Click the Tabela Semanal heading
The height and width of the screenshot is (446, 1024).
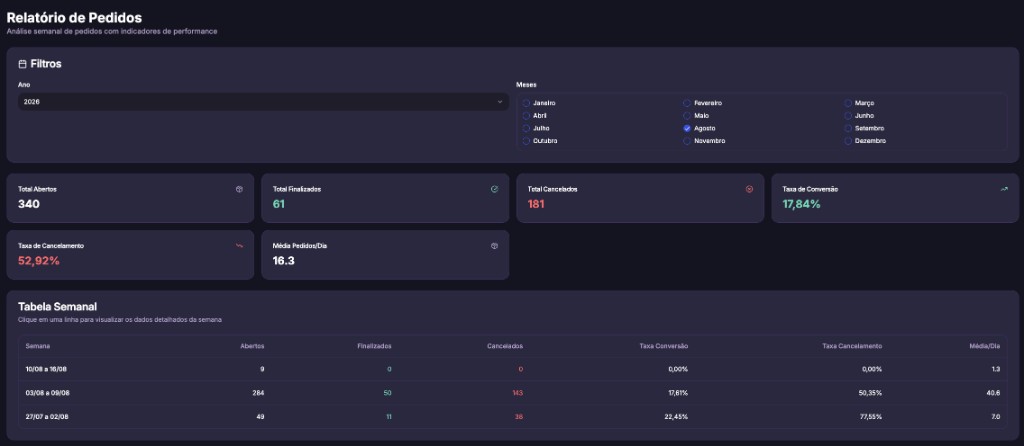(57, 306)
